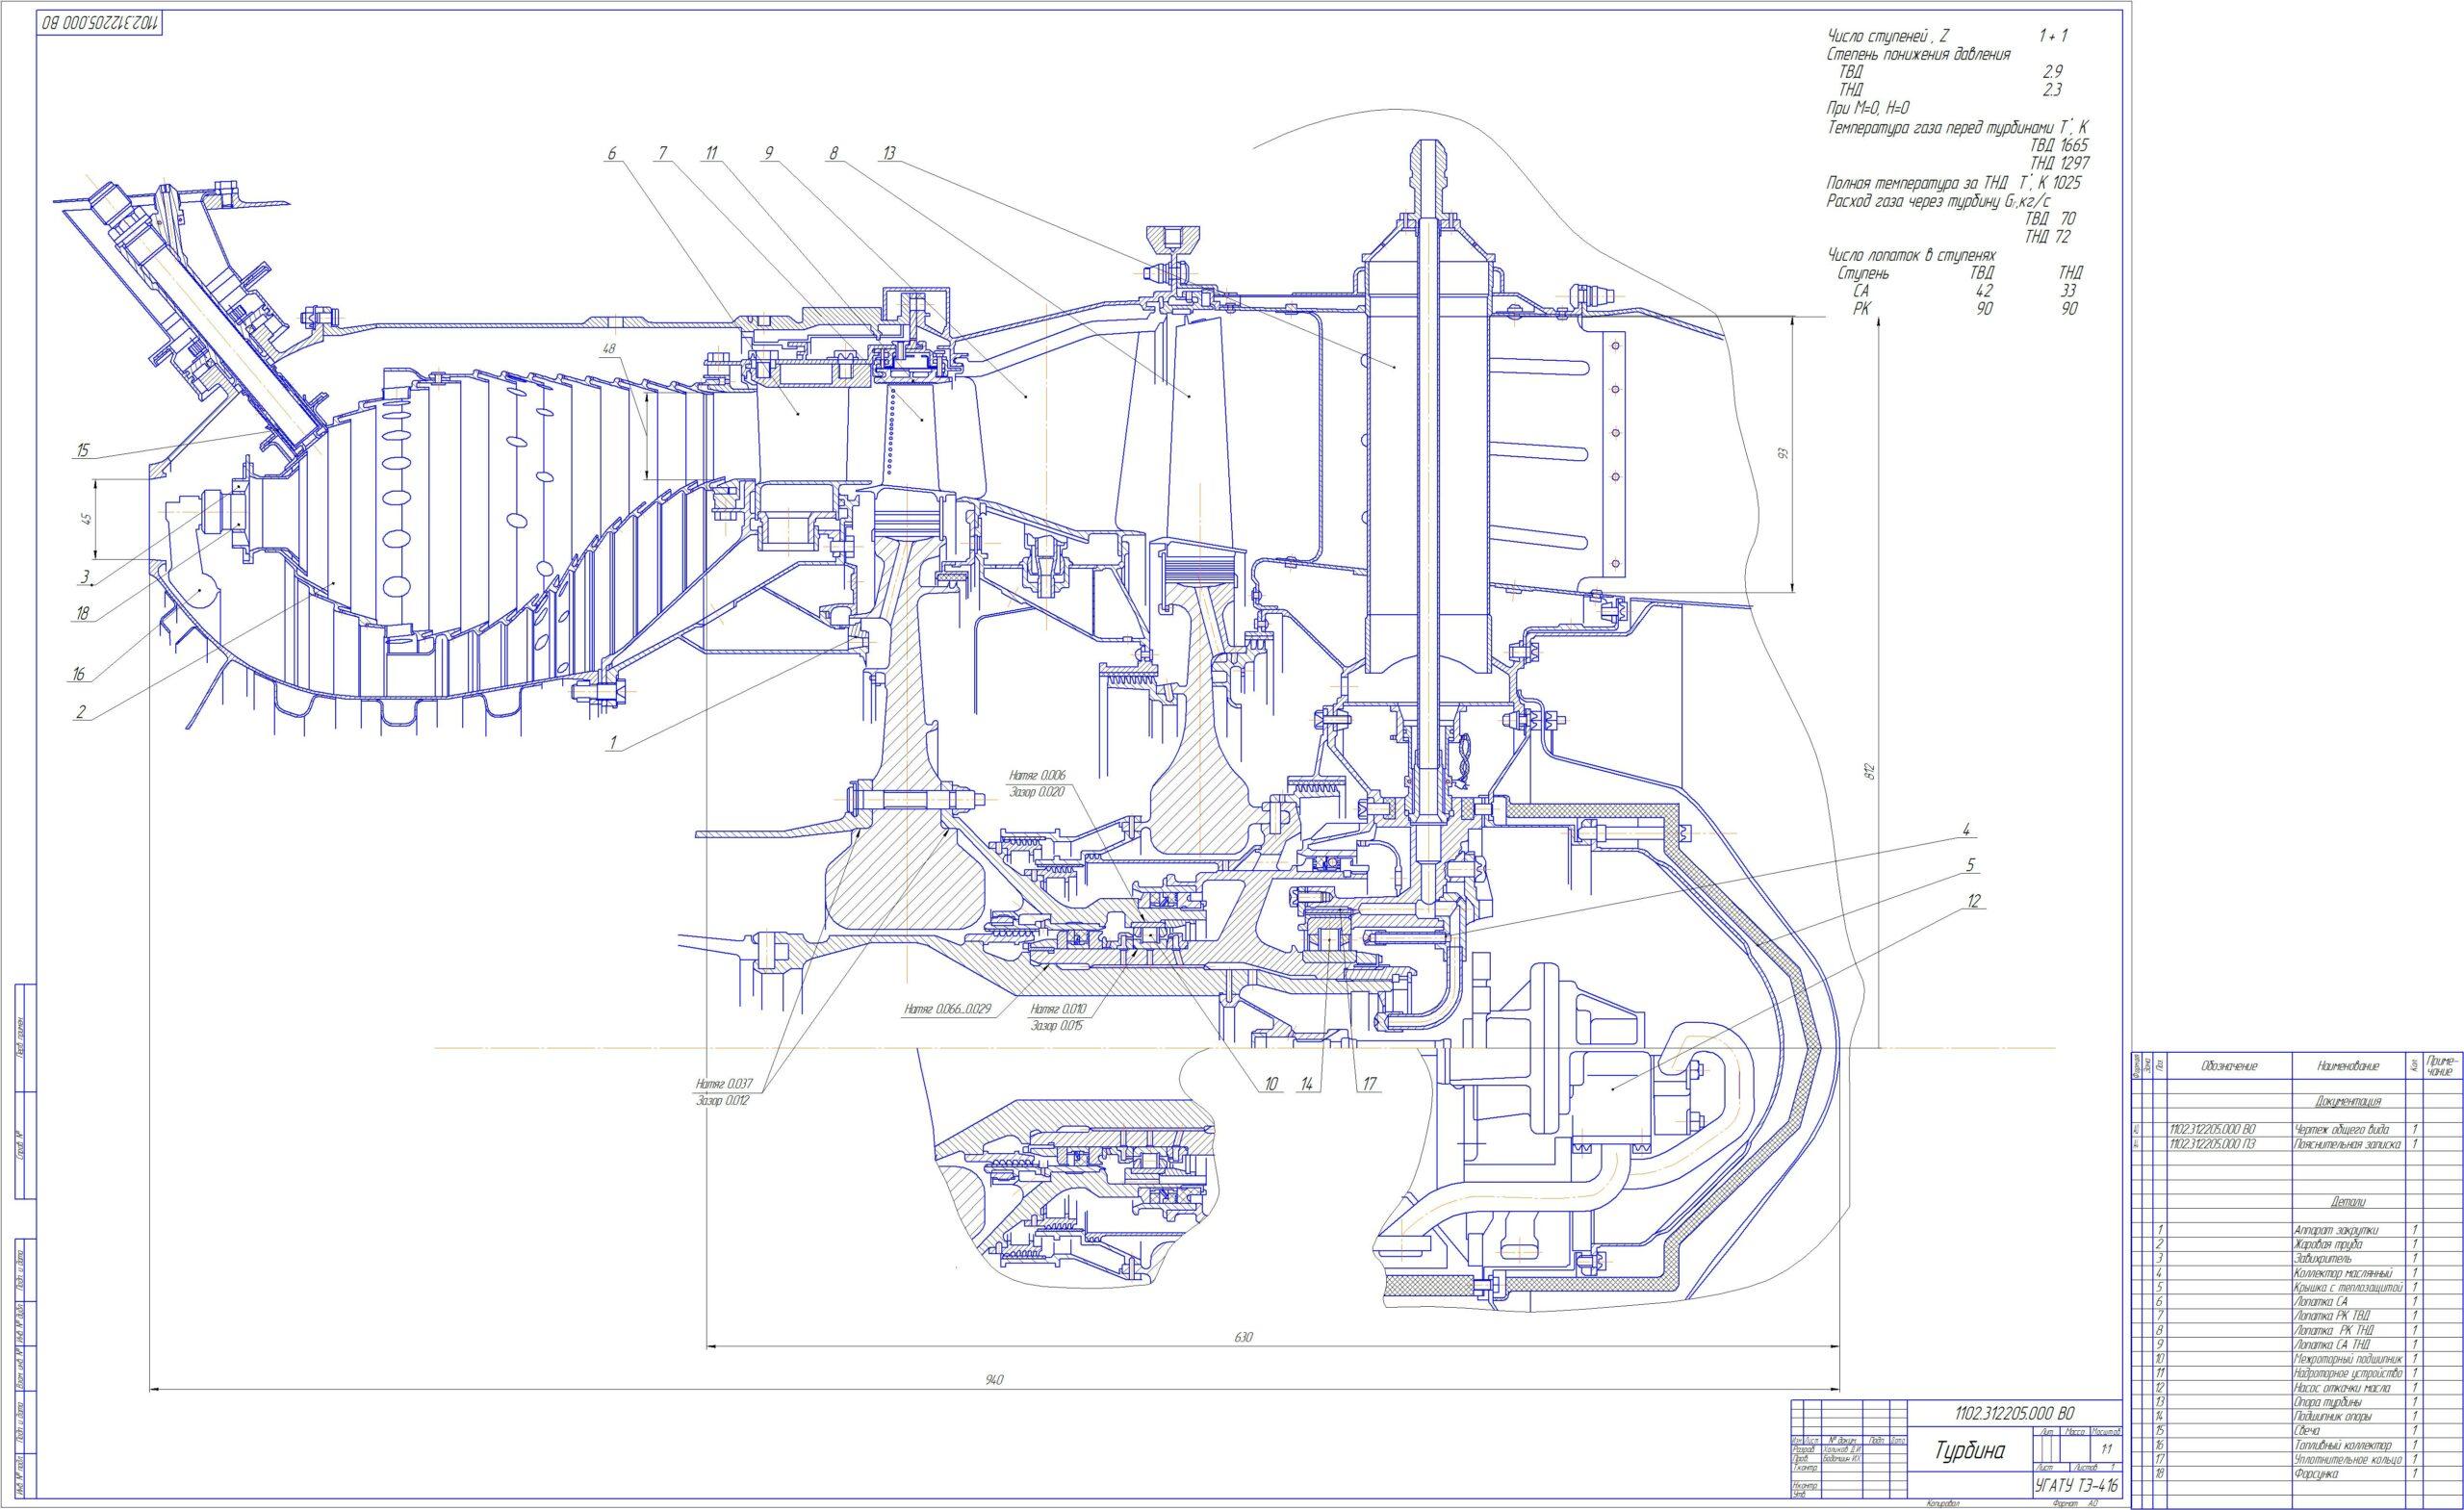Click the 'Обозначение' column header
This screenshot has height=1510, width=2464.
[2229, 1067]
